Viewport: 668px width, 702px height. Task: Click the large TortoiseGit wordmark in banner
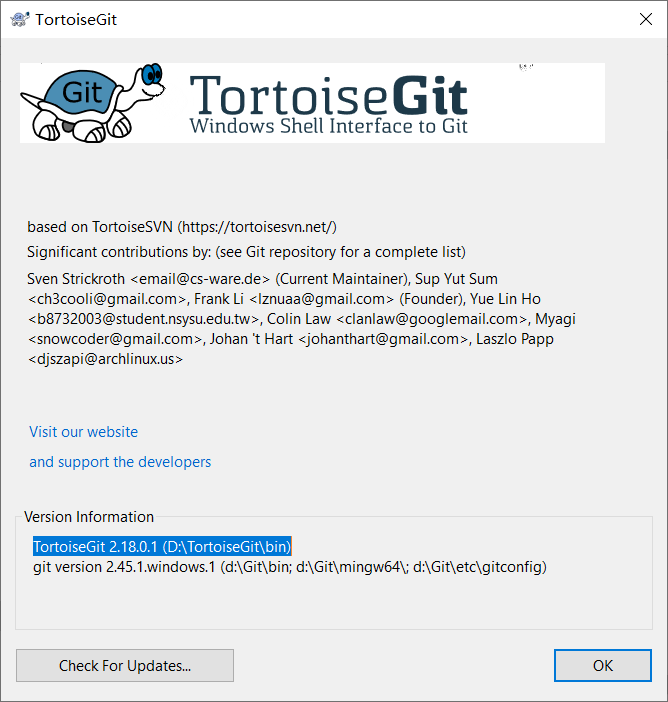pos(329,95)
